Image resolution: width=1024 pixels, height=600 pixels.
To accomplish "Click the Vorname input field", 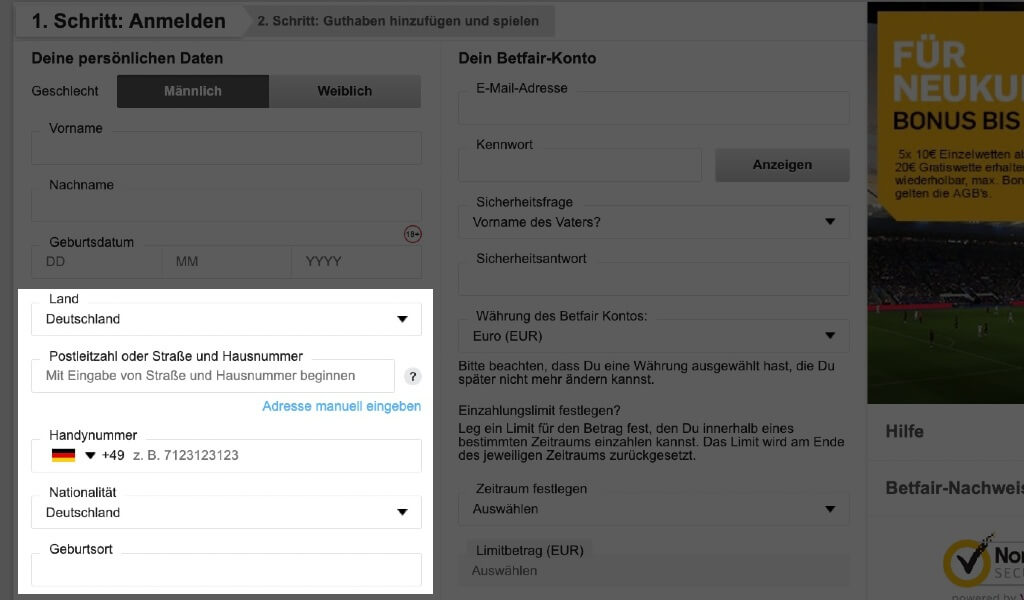I will [x=226, y=148].
